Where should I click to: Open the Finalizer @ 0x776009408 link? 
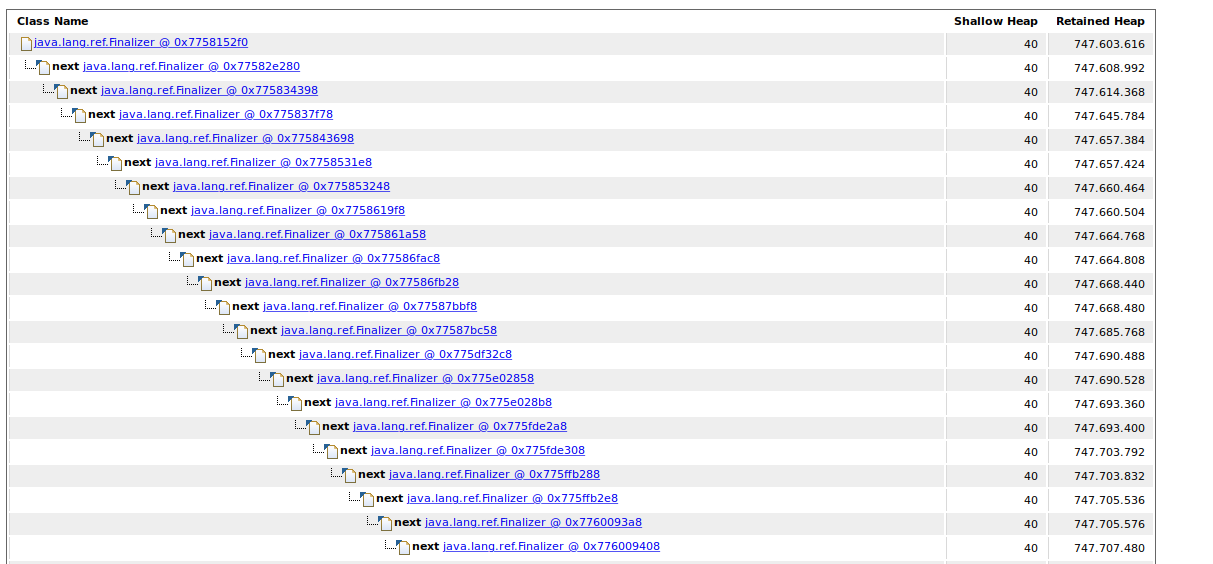[551, 546]
